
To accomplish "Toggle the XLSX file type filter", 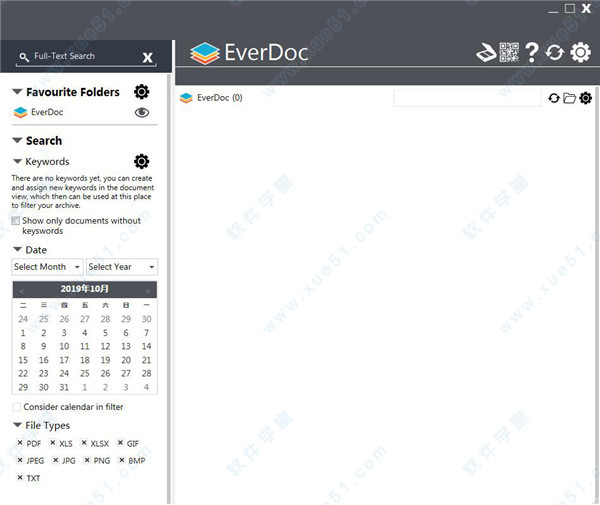I will [x=84, y=443].
